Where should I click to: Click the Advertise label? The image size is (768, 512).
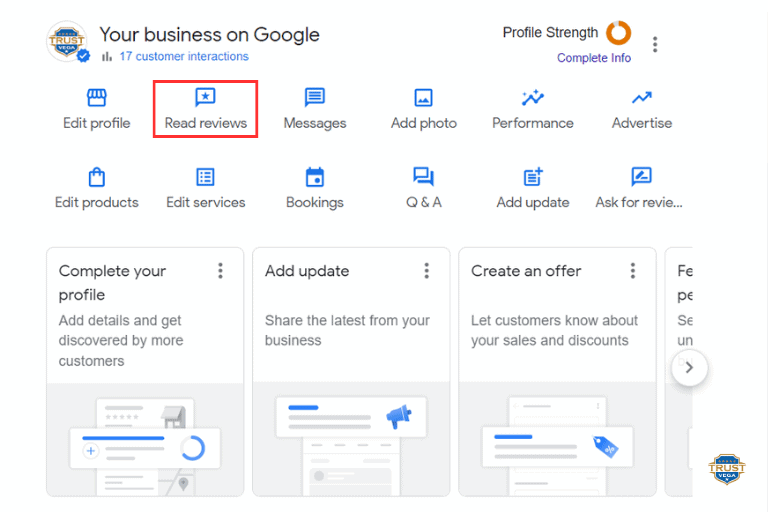[x=642, y=123]
